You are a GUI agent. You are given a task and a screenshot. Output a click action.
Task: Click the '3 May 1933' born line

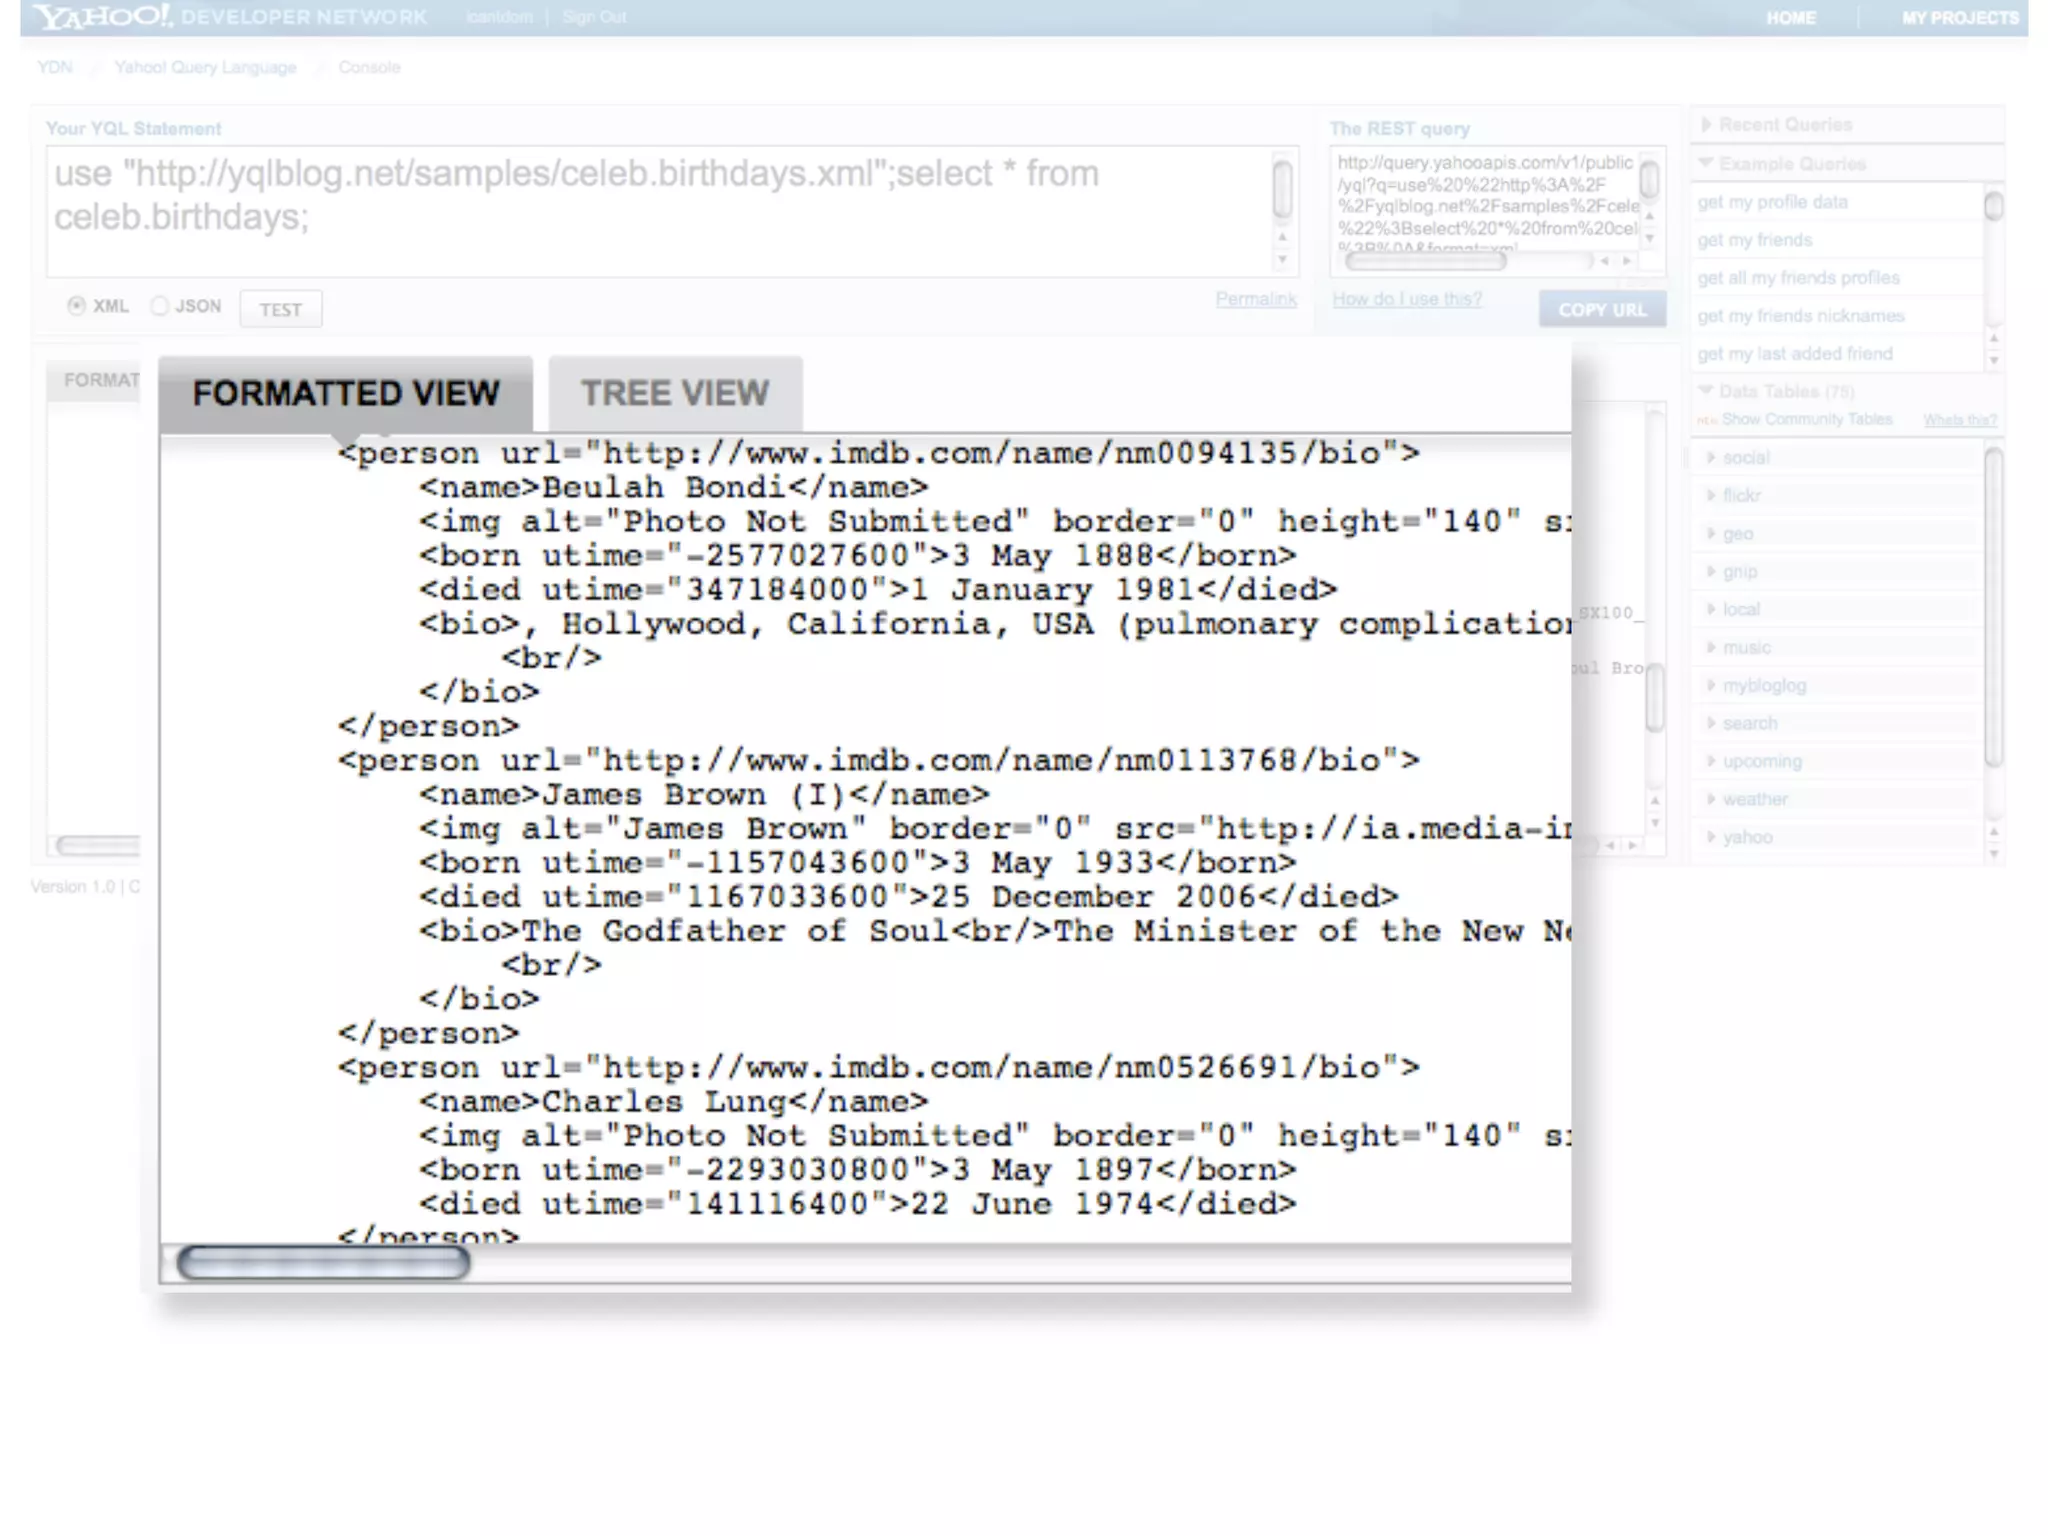click(x=858, y=863)
